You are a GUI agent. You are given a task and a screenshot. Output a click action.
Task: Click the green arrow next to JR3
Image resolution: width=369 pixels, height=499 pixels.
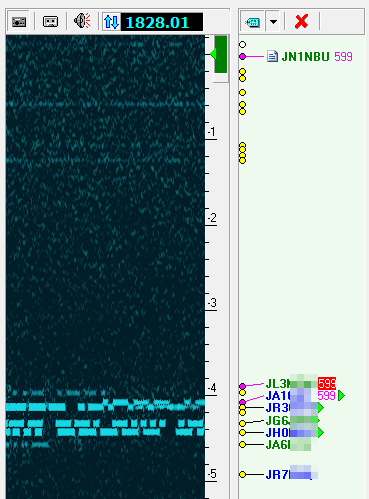321,408
